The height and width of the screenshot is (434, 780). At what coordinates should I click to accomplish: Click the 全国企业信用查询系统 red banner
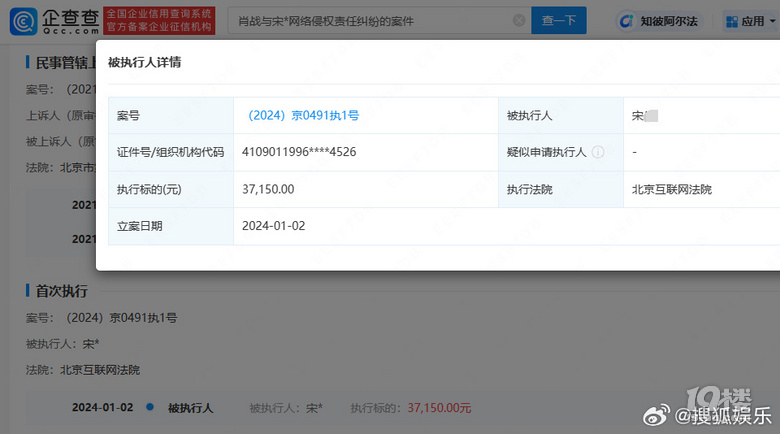[x=159, y=20]
